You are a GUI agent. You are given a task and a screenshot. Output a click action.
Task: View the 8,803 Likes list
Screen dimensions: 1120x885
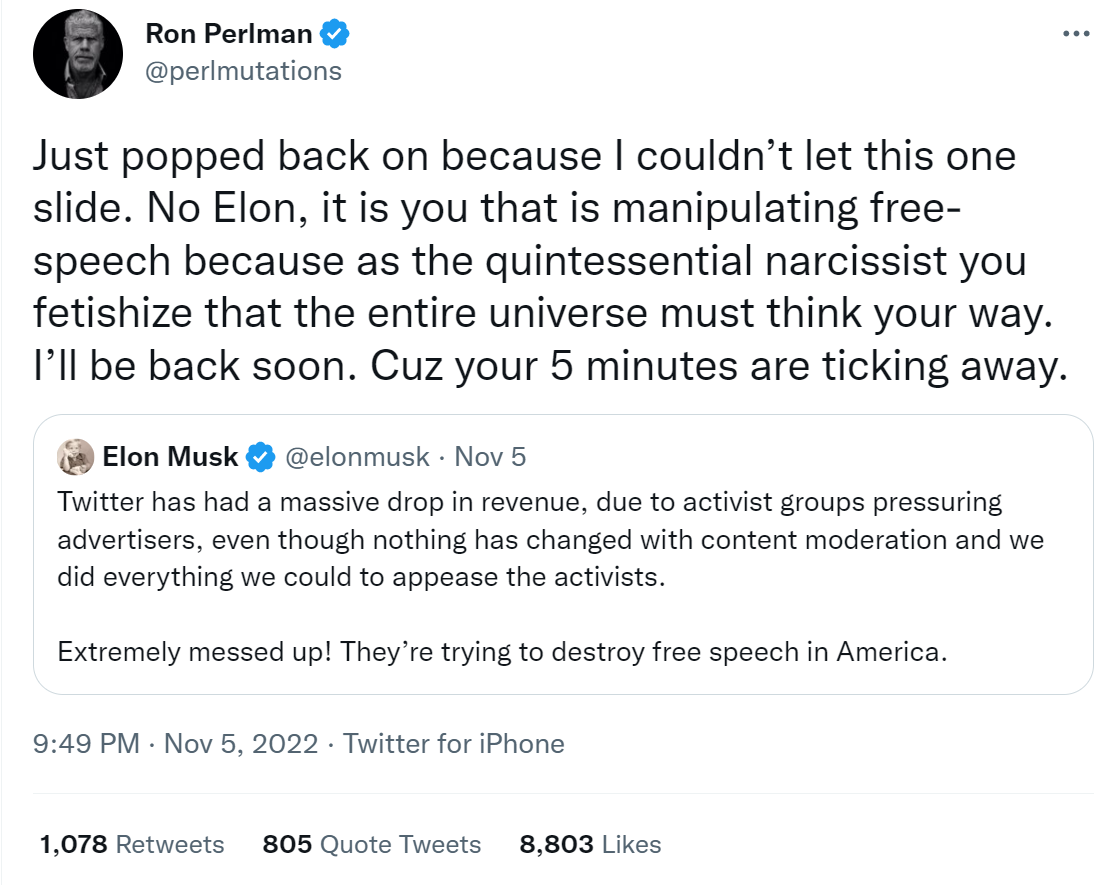point(590,844)
